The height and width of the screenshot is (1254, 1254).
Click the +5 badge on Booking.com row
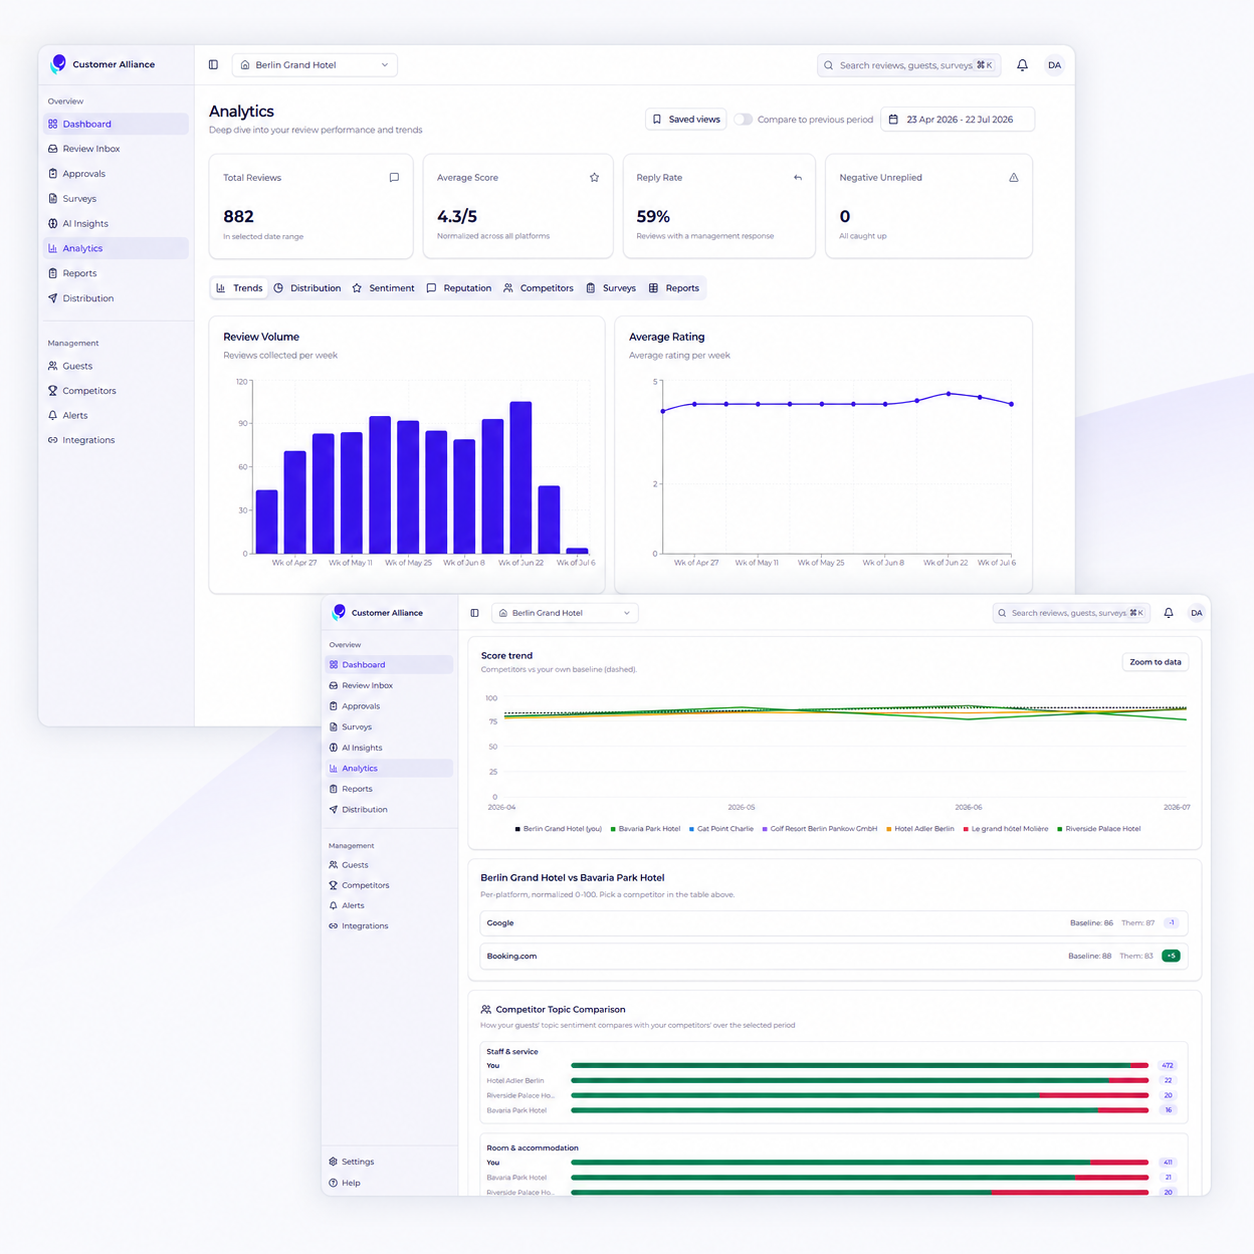coord(1171,956)
